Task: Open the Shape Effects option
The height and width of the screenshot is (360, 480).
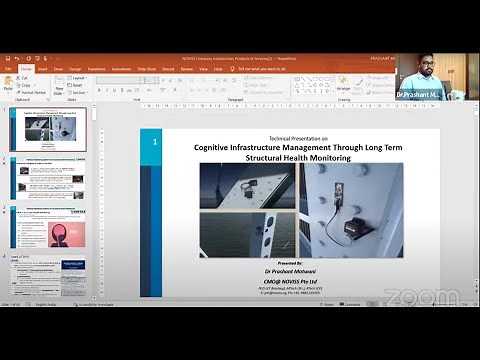Action: click(x=381, y=92)
